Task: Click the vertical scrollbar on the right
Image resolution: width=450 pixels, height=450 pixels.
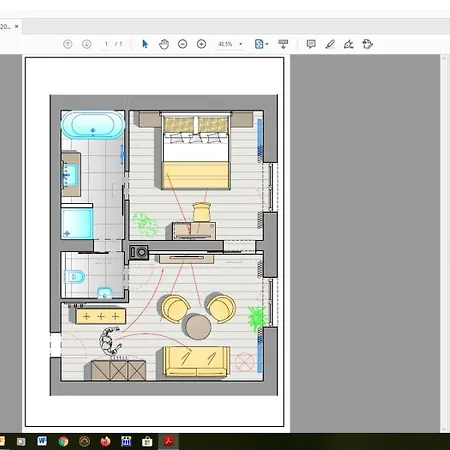Action: [x=444, y=243]
